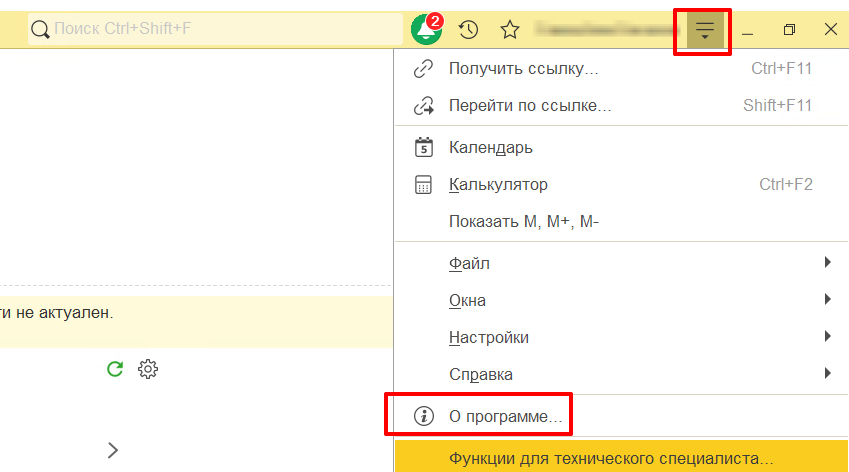The height and width of the screenshot is (472, 849).
Task: Click the green refresh icon
Action: coord(115,369)
